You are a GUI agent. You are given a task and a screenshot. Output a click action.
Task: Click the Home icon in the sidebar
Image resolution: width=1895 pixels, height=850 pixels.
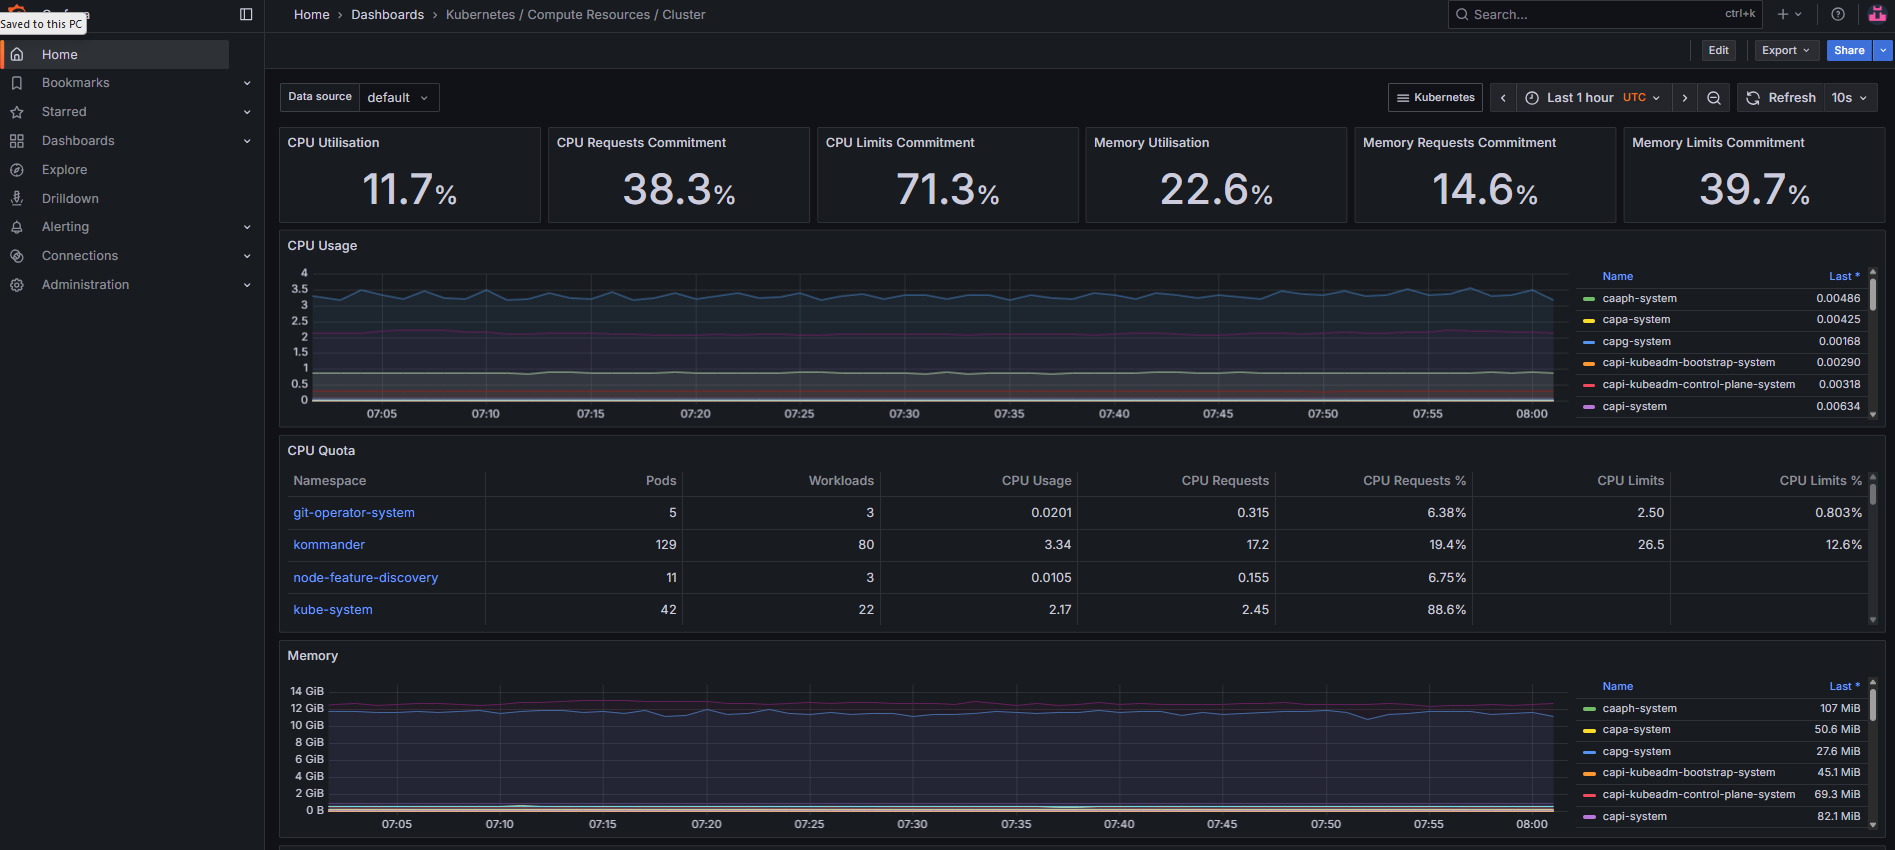point(17,55)
